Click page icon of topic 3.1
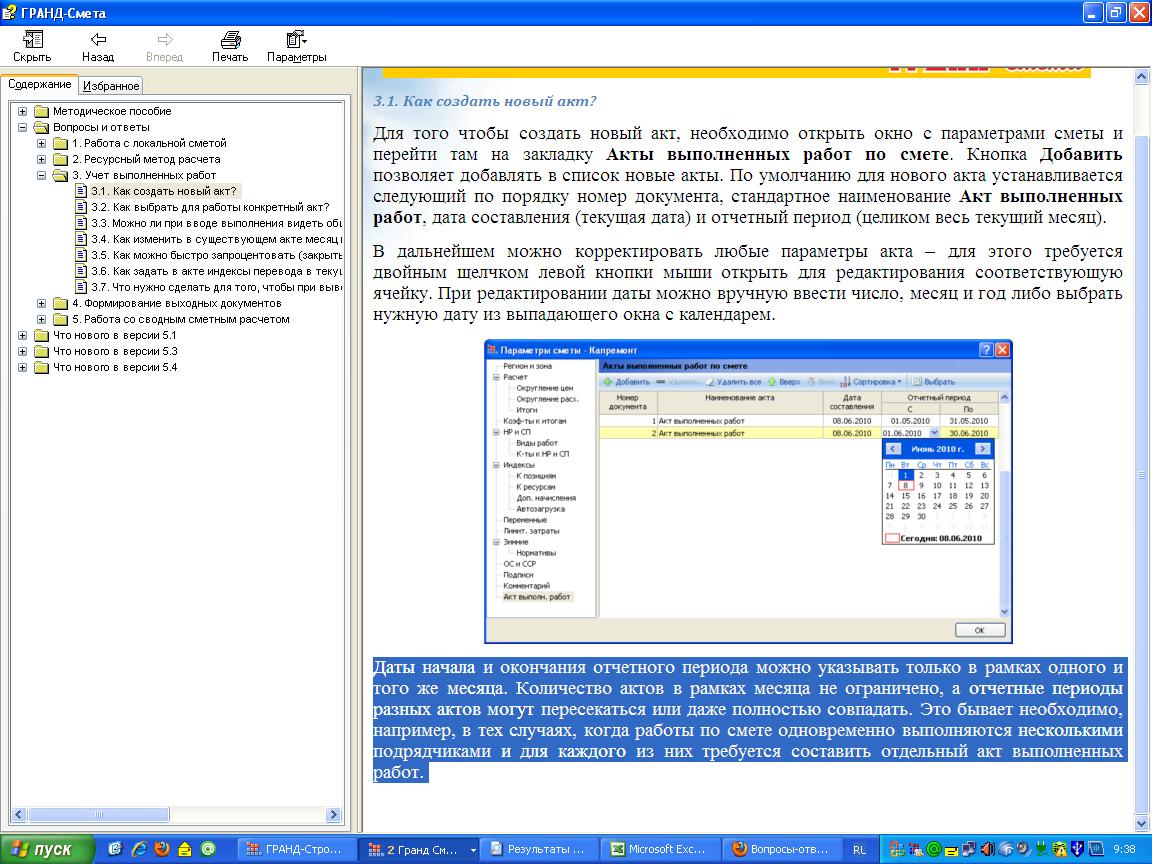The height and width of the screenshot is (864, 1152). pyautogui.click(x=81, y=191)
